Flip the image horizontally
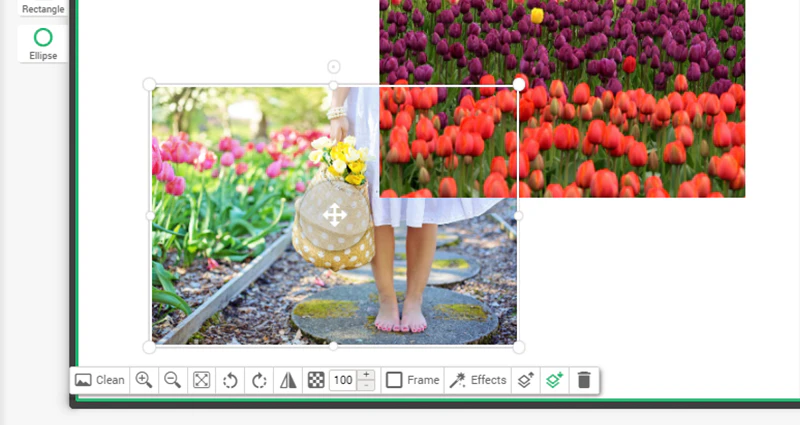 click(288, 380)
